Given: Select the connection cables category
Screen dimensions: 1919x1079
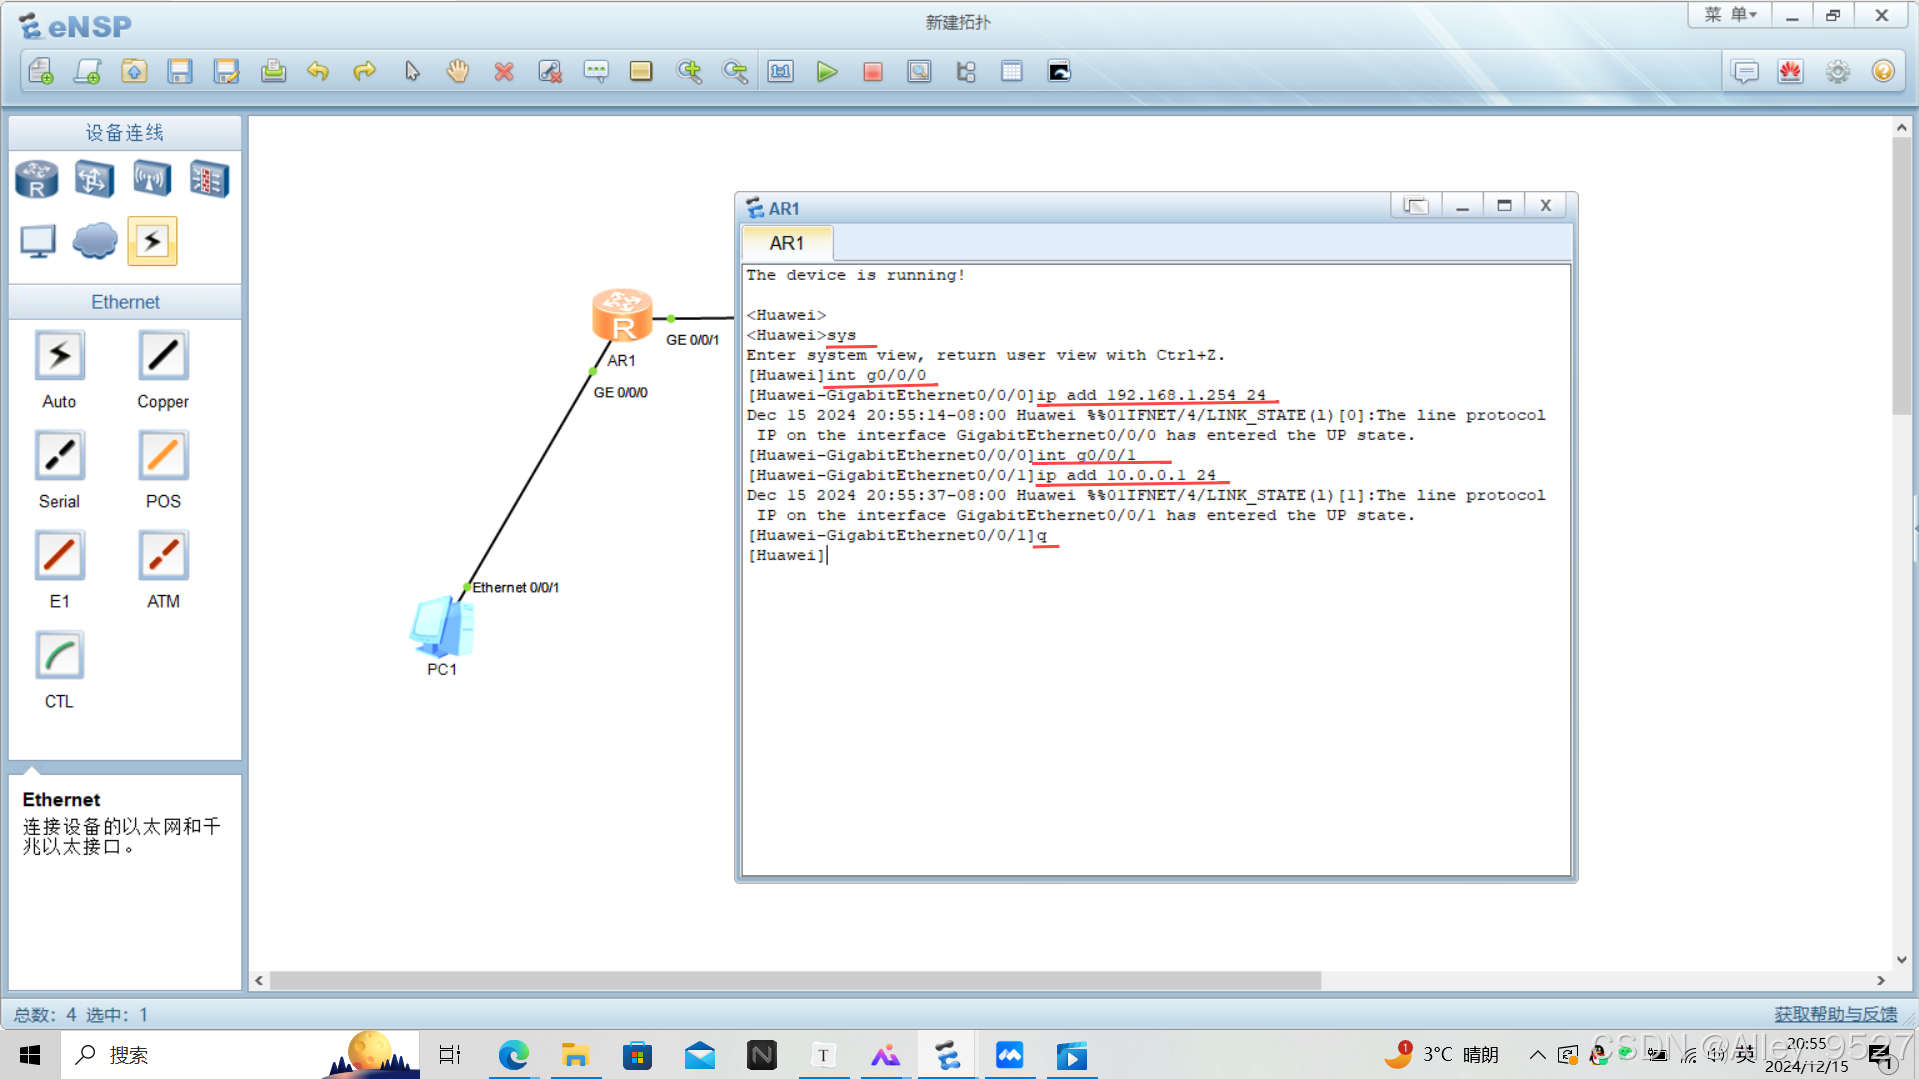Looking at the screenshot, I should click(x=152, y=241).
